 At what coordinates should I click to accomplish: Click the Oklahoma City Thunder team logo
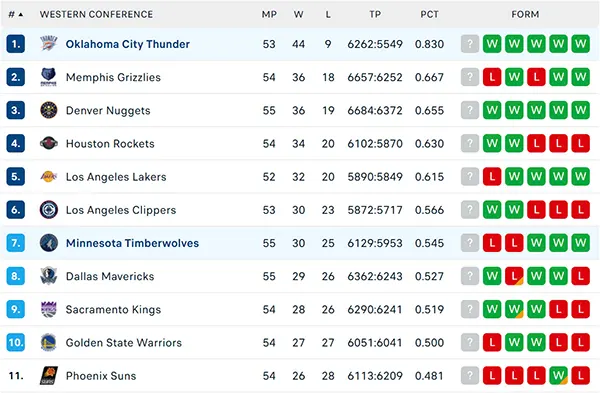49,44
